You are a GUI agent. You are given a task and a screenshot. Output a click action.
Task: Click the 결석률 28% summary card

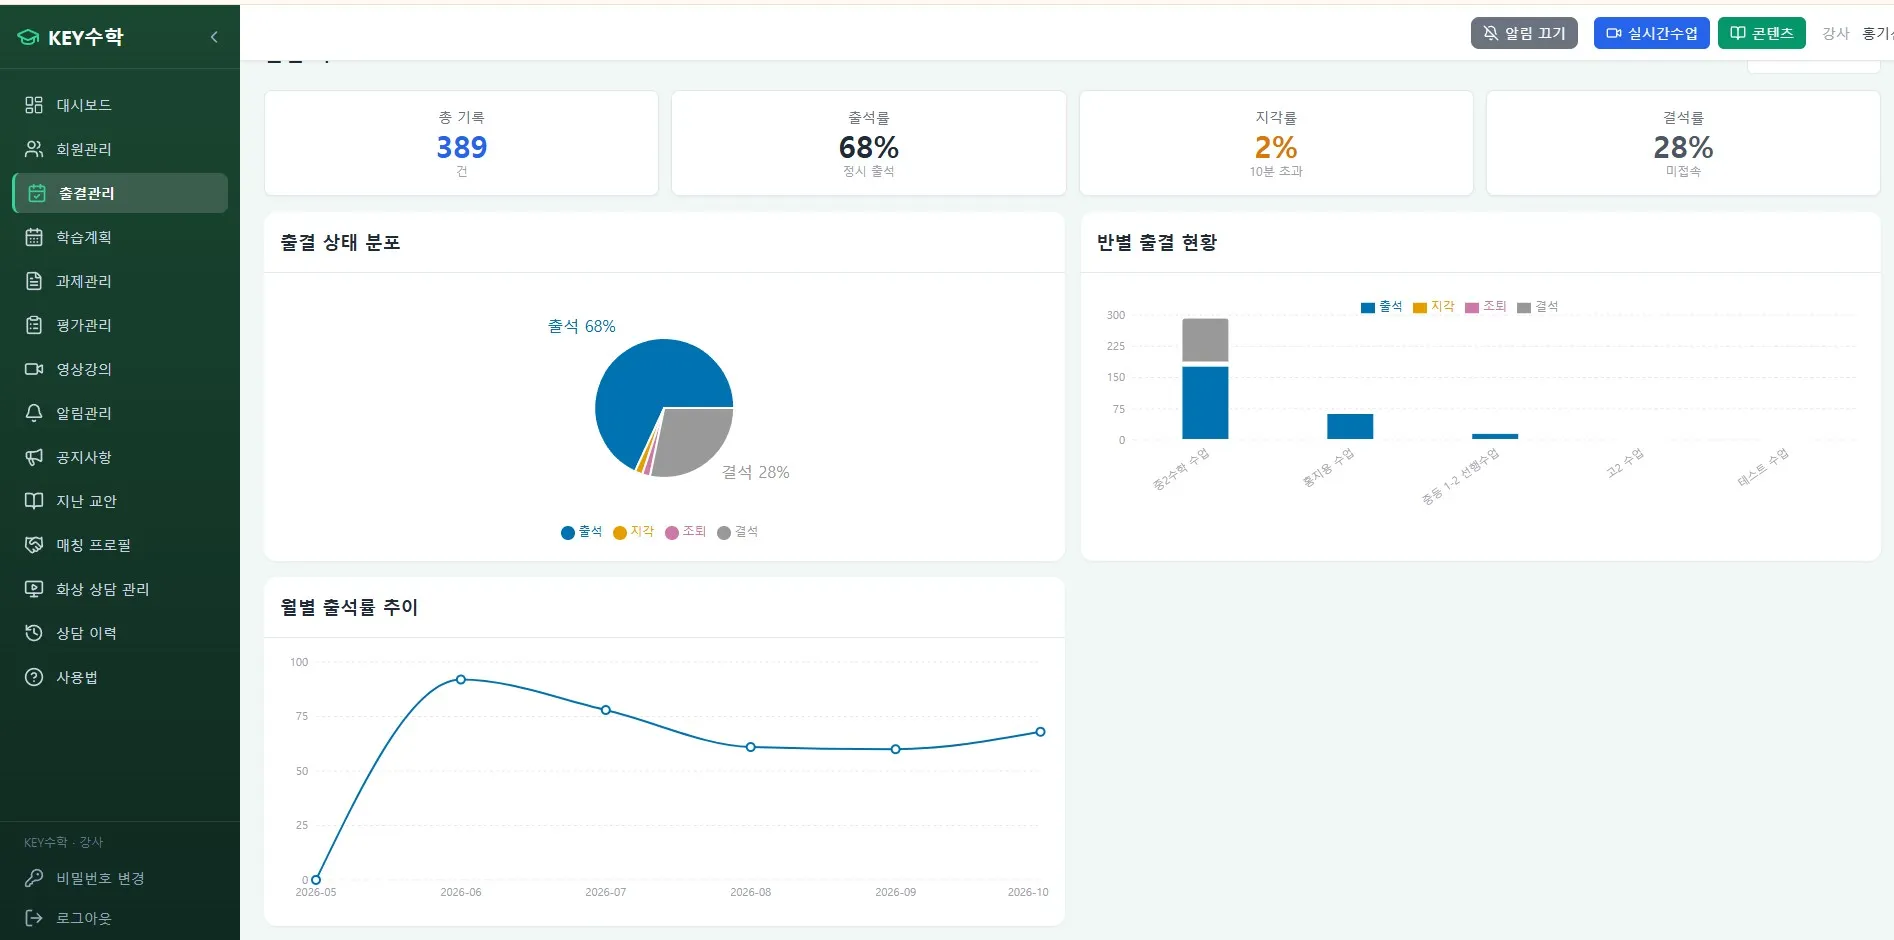pos(1683,143)
